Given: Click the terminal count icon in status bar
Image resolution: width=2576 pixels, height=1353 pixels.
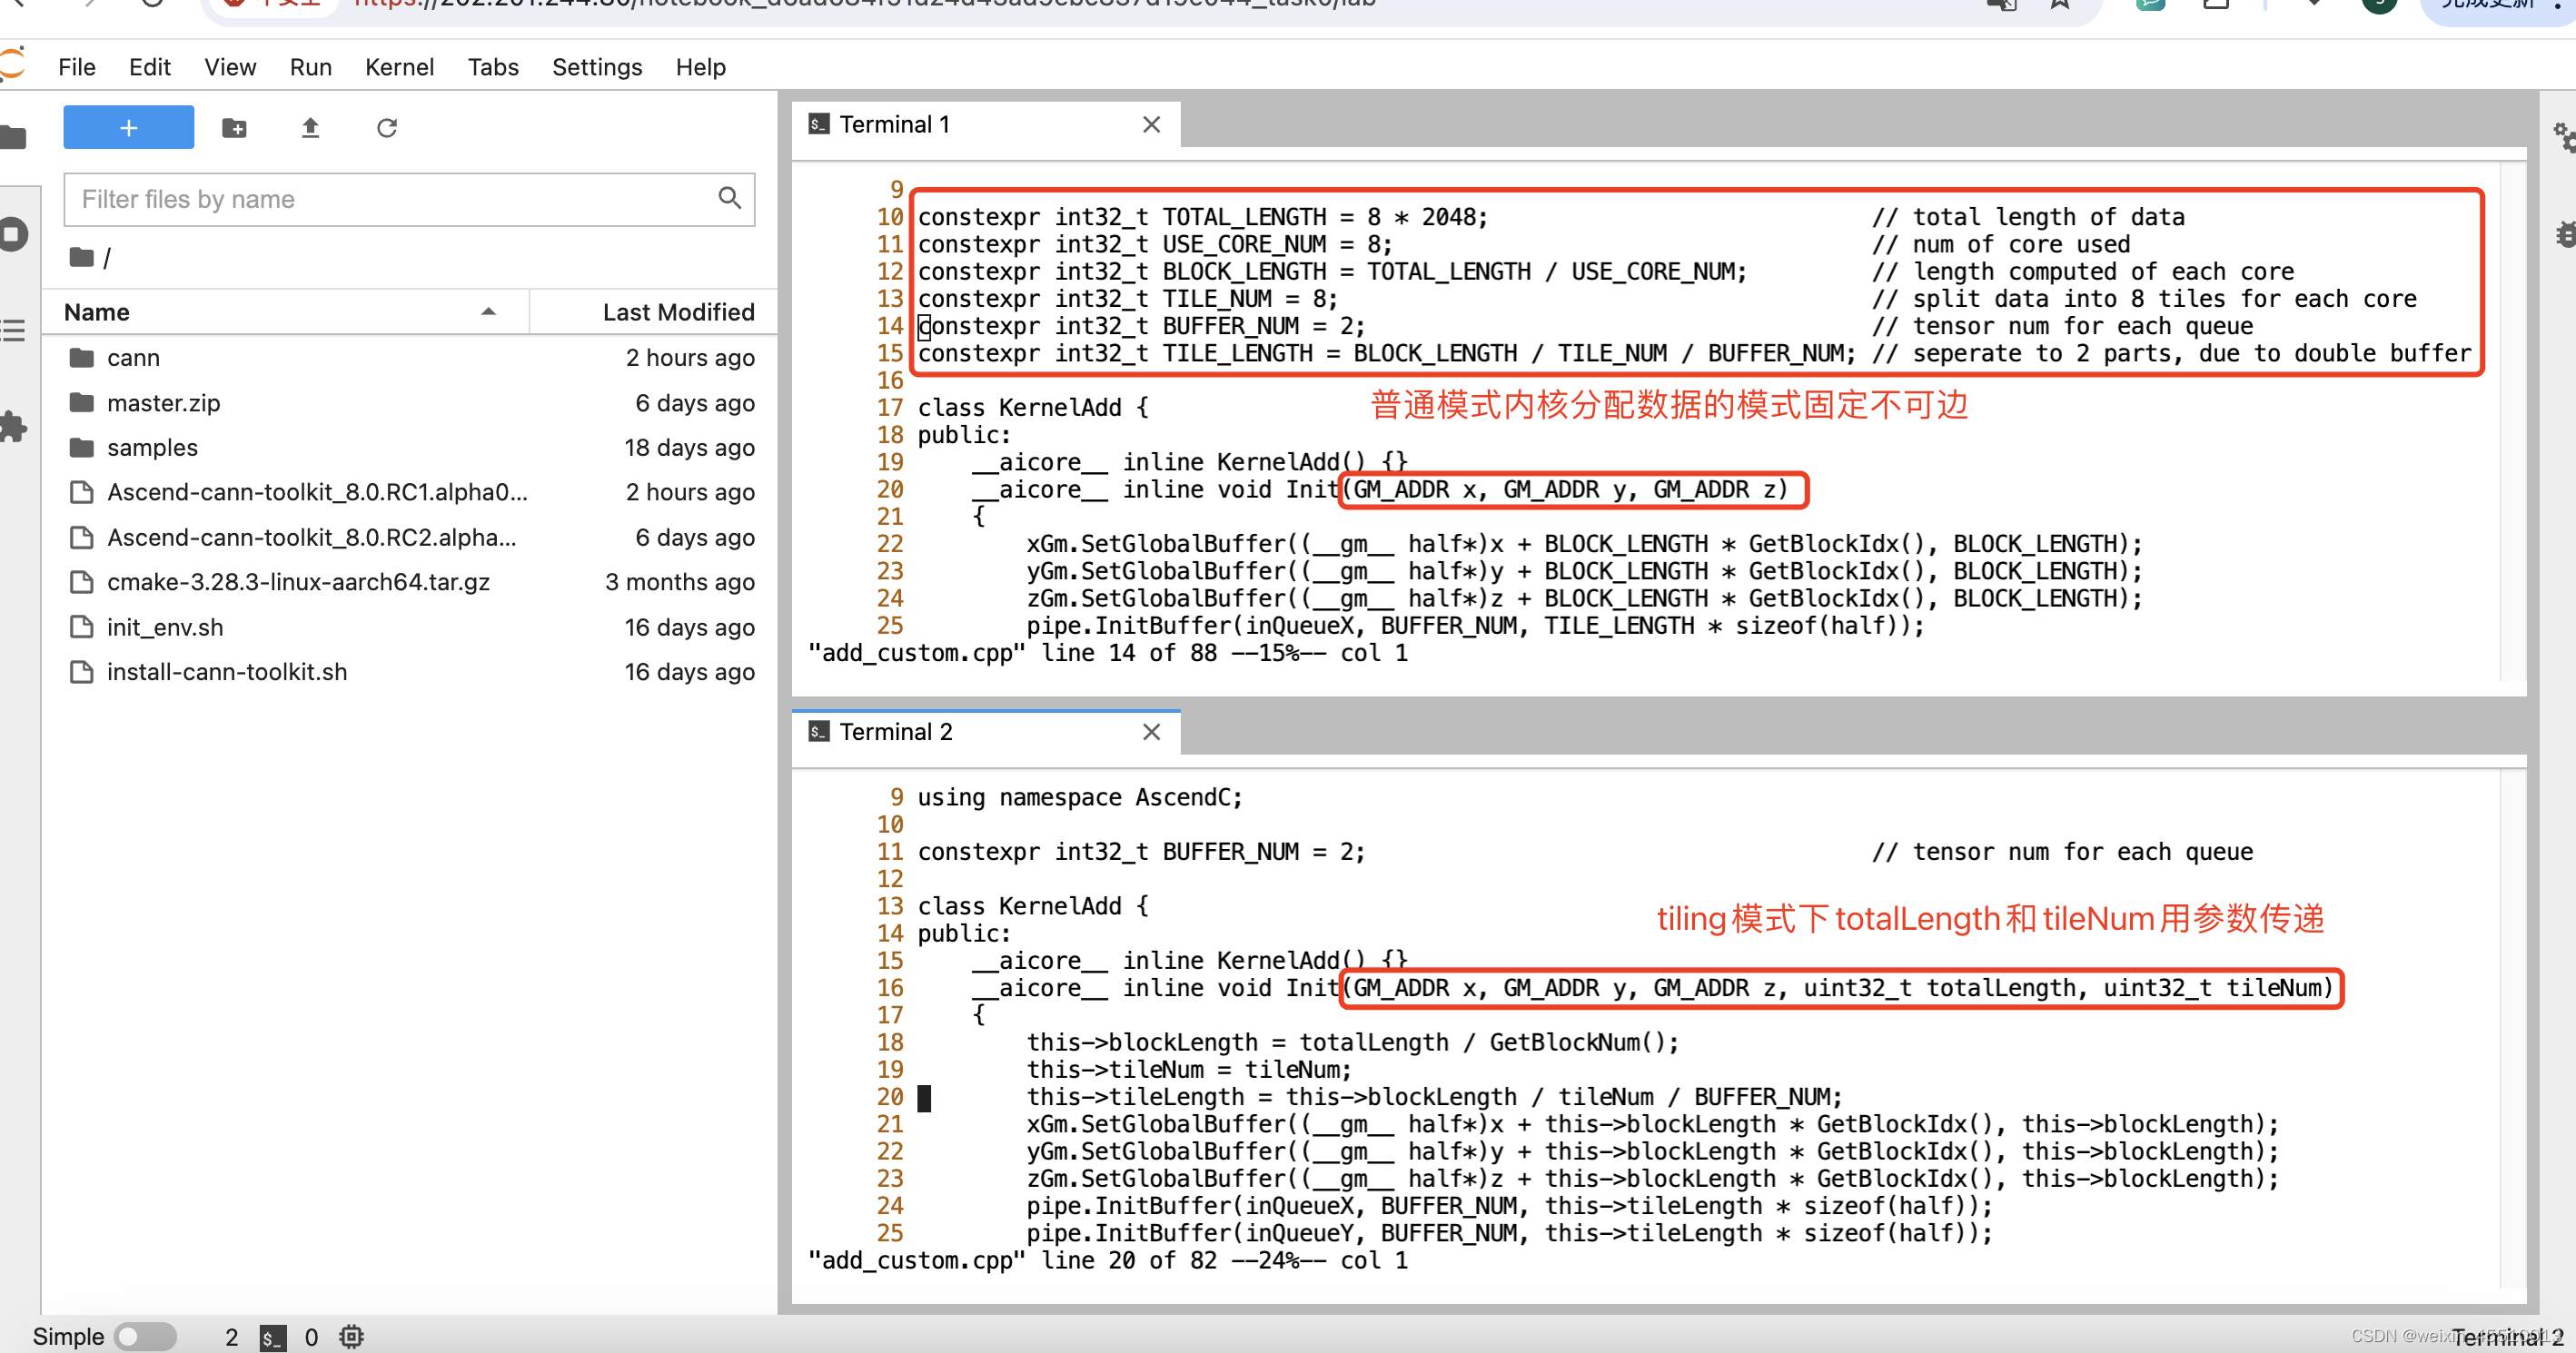Looking at the screenshot, I should tap(272, 1337).
